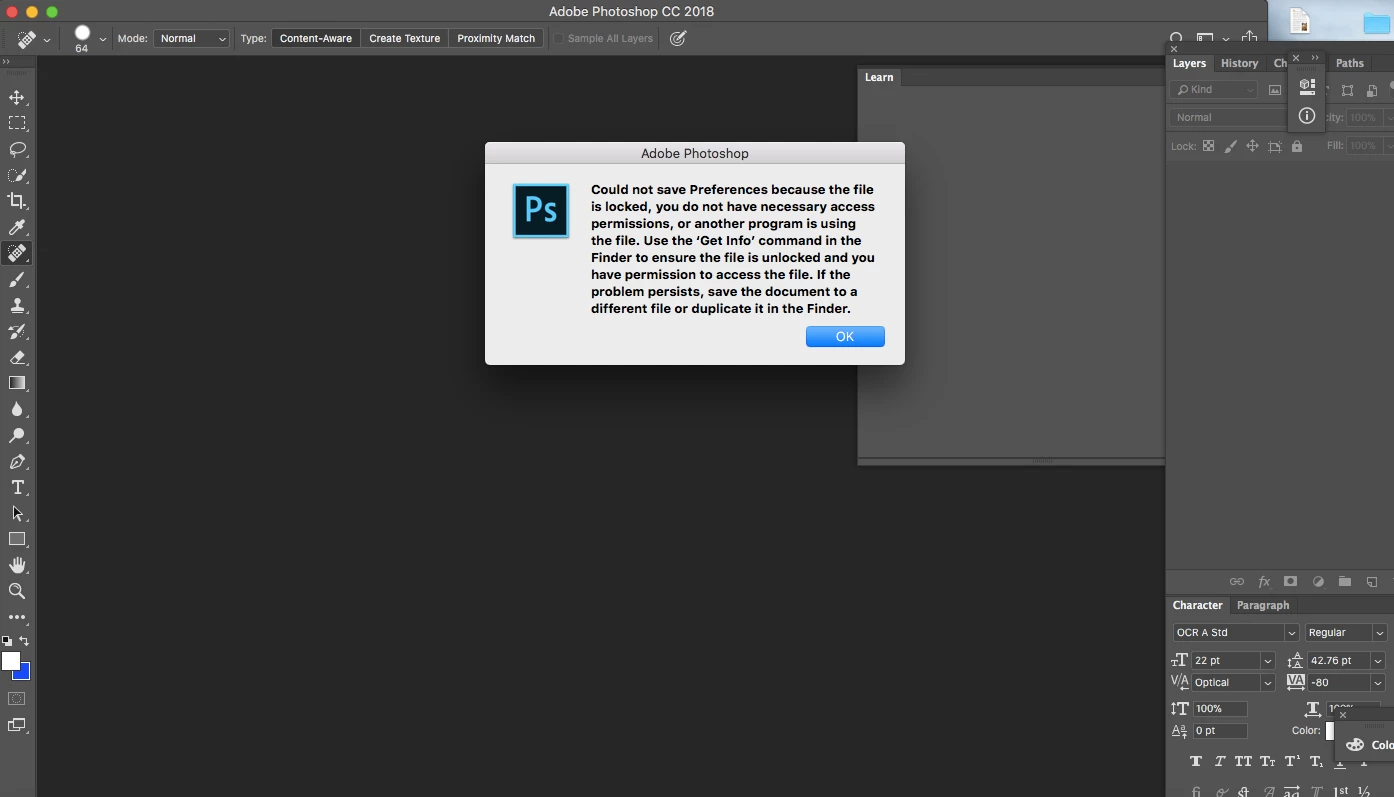Select the Content-Aware type button
1394x797 pixels.
pyautogui.click(x=316, y=39)
